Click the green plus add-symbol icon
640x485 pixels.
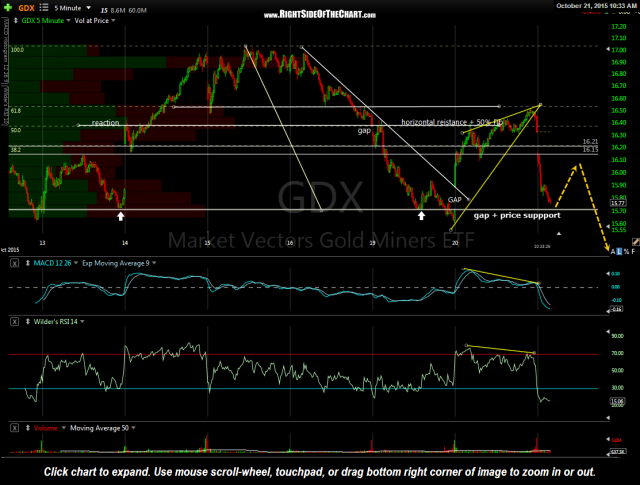coord(7,7)
